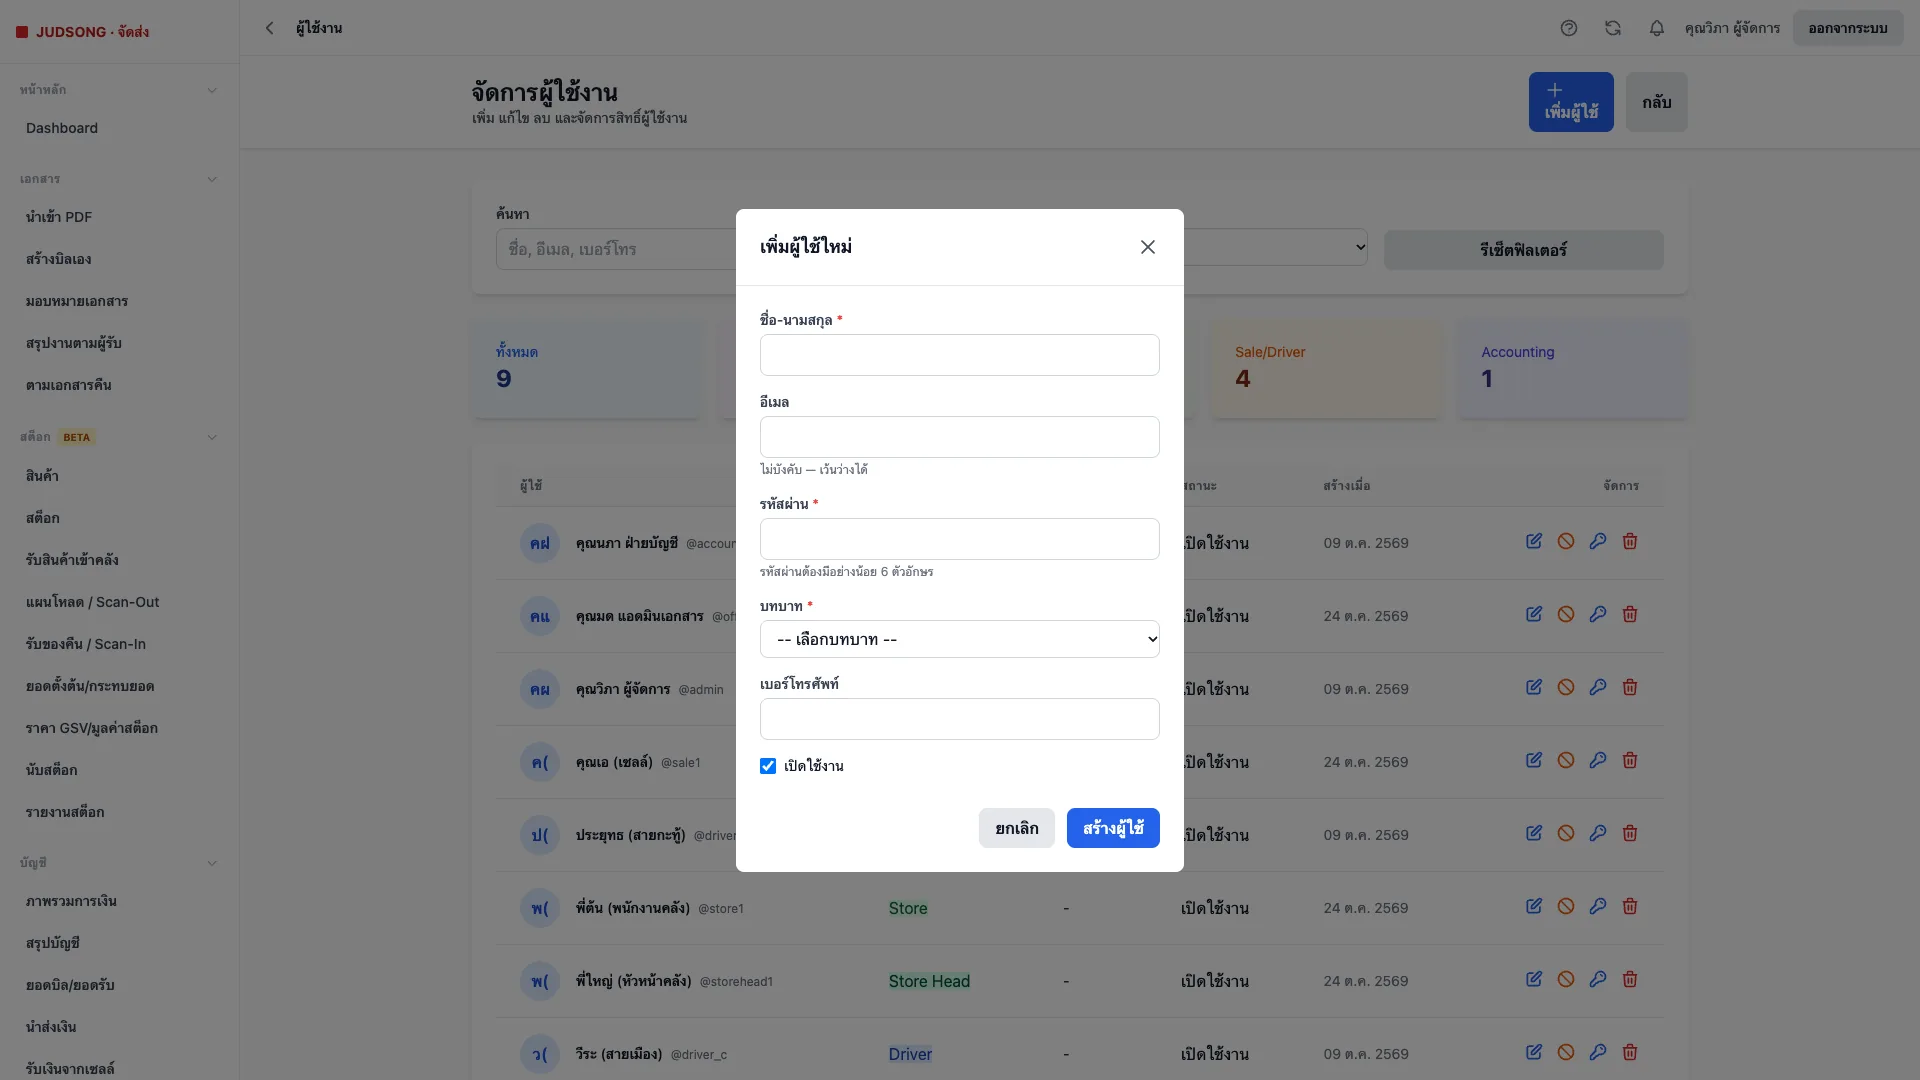Open help icon in top bar
This screenshot has height=1080, width=1920.
1568,28
